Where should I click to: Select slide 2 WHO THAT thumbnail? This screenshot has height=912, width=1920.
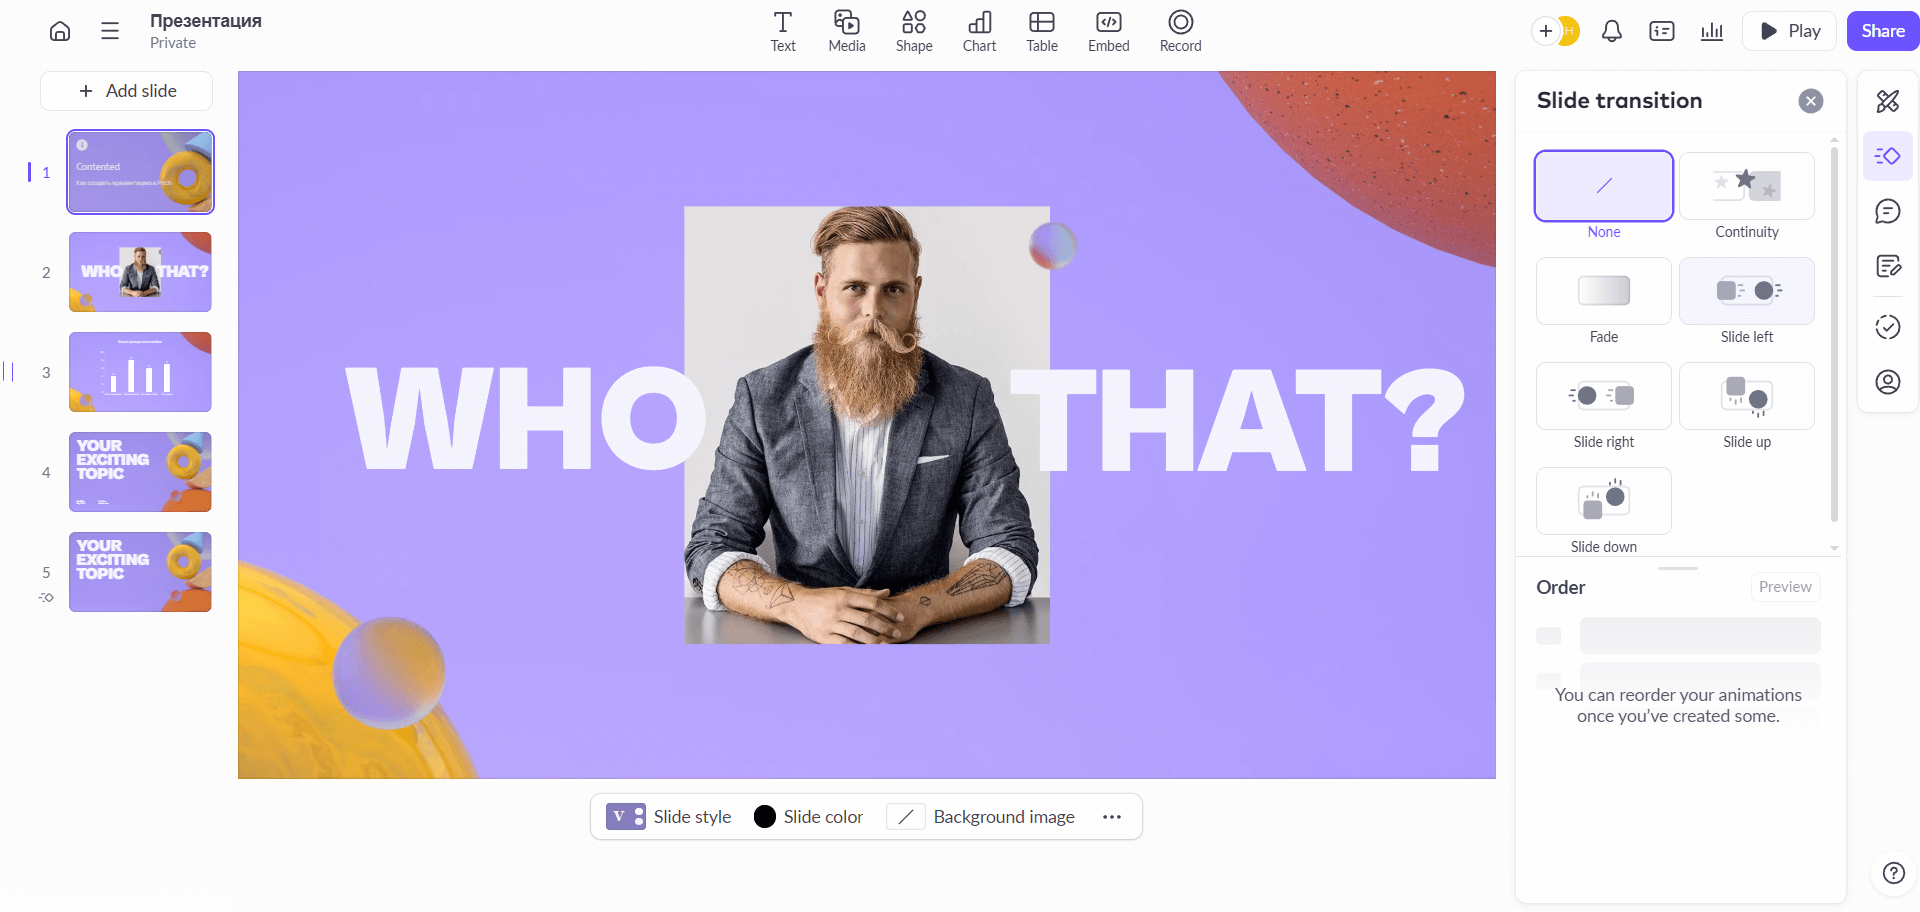[140, 272]
